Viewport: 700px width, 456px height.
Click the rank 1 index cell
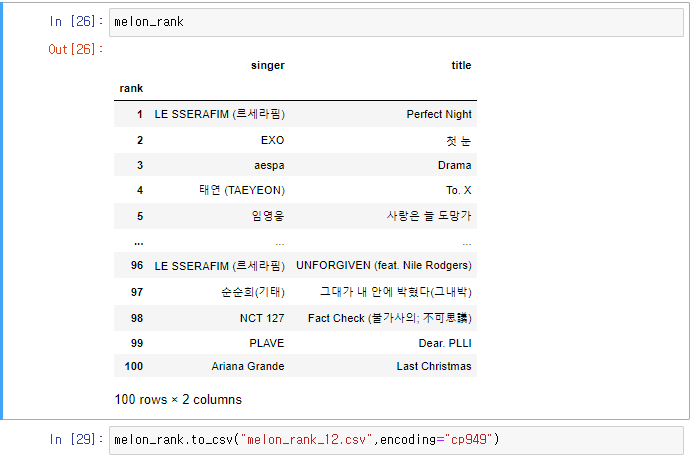[x=140, y=114]
